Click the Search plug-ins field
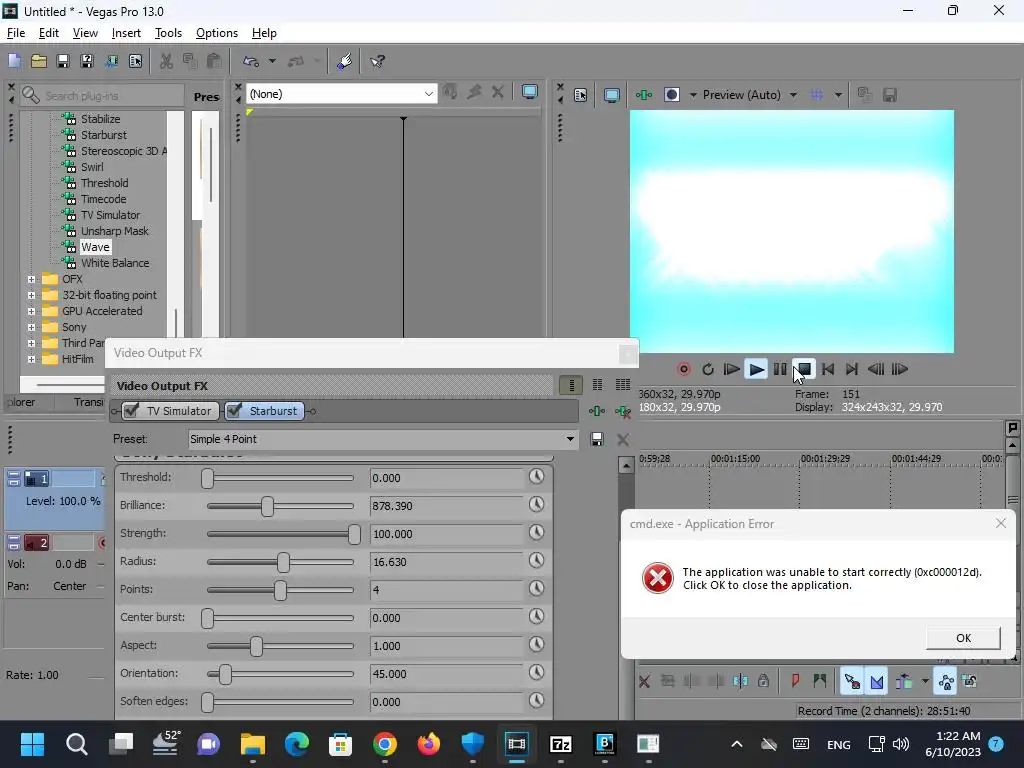Image resolution: width=1024 pixels, height=768 pixels. [103, 96]
